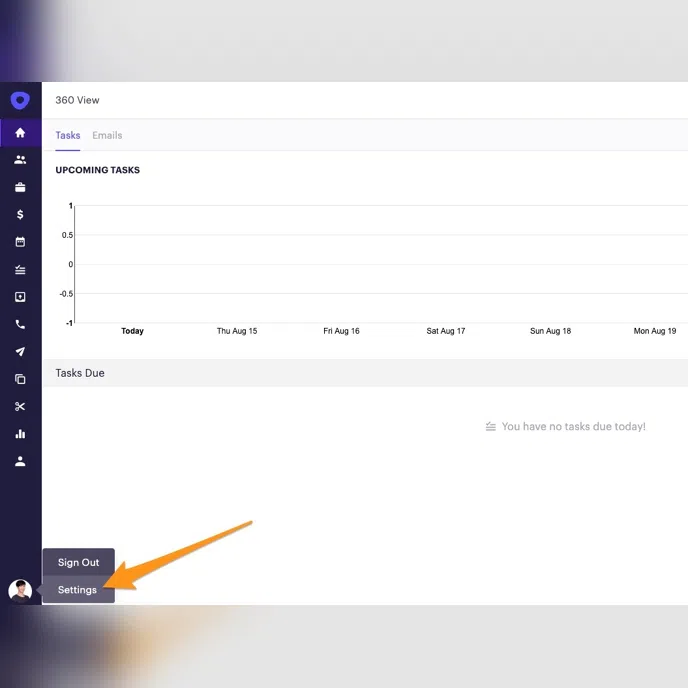Switch to the Tasks tab

tap(68, 135)
